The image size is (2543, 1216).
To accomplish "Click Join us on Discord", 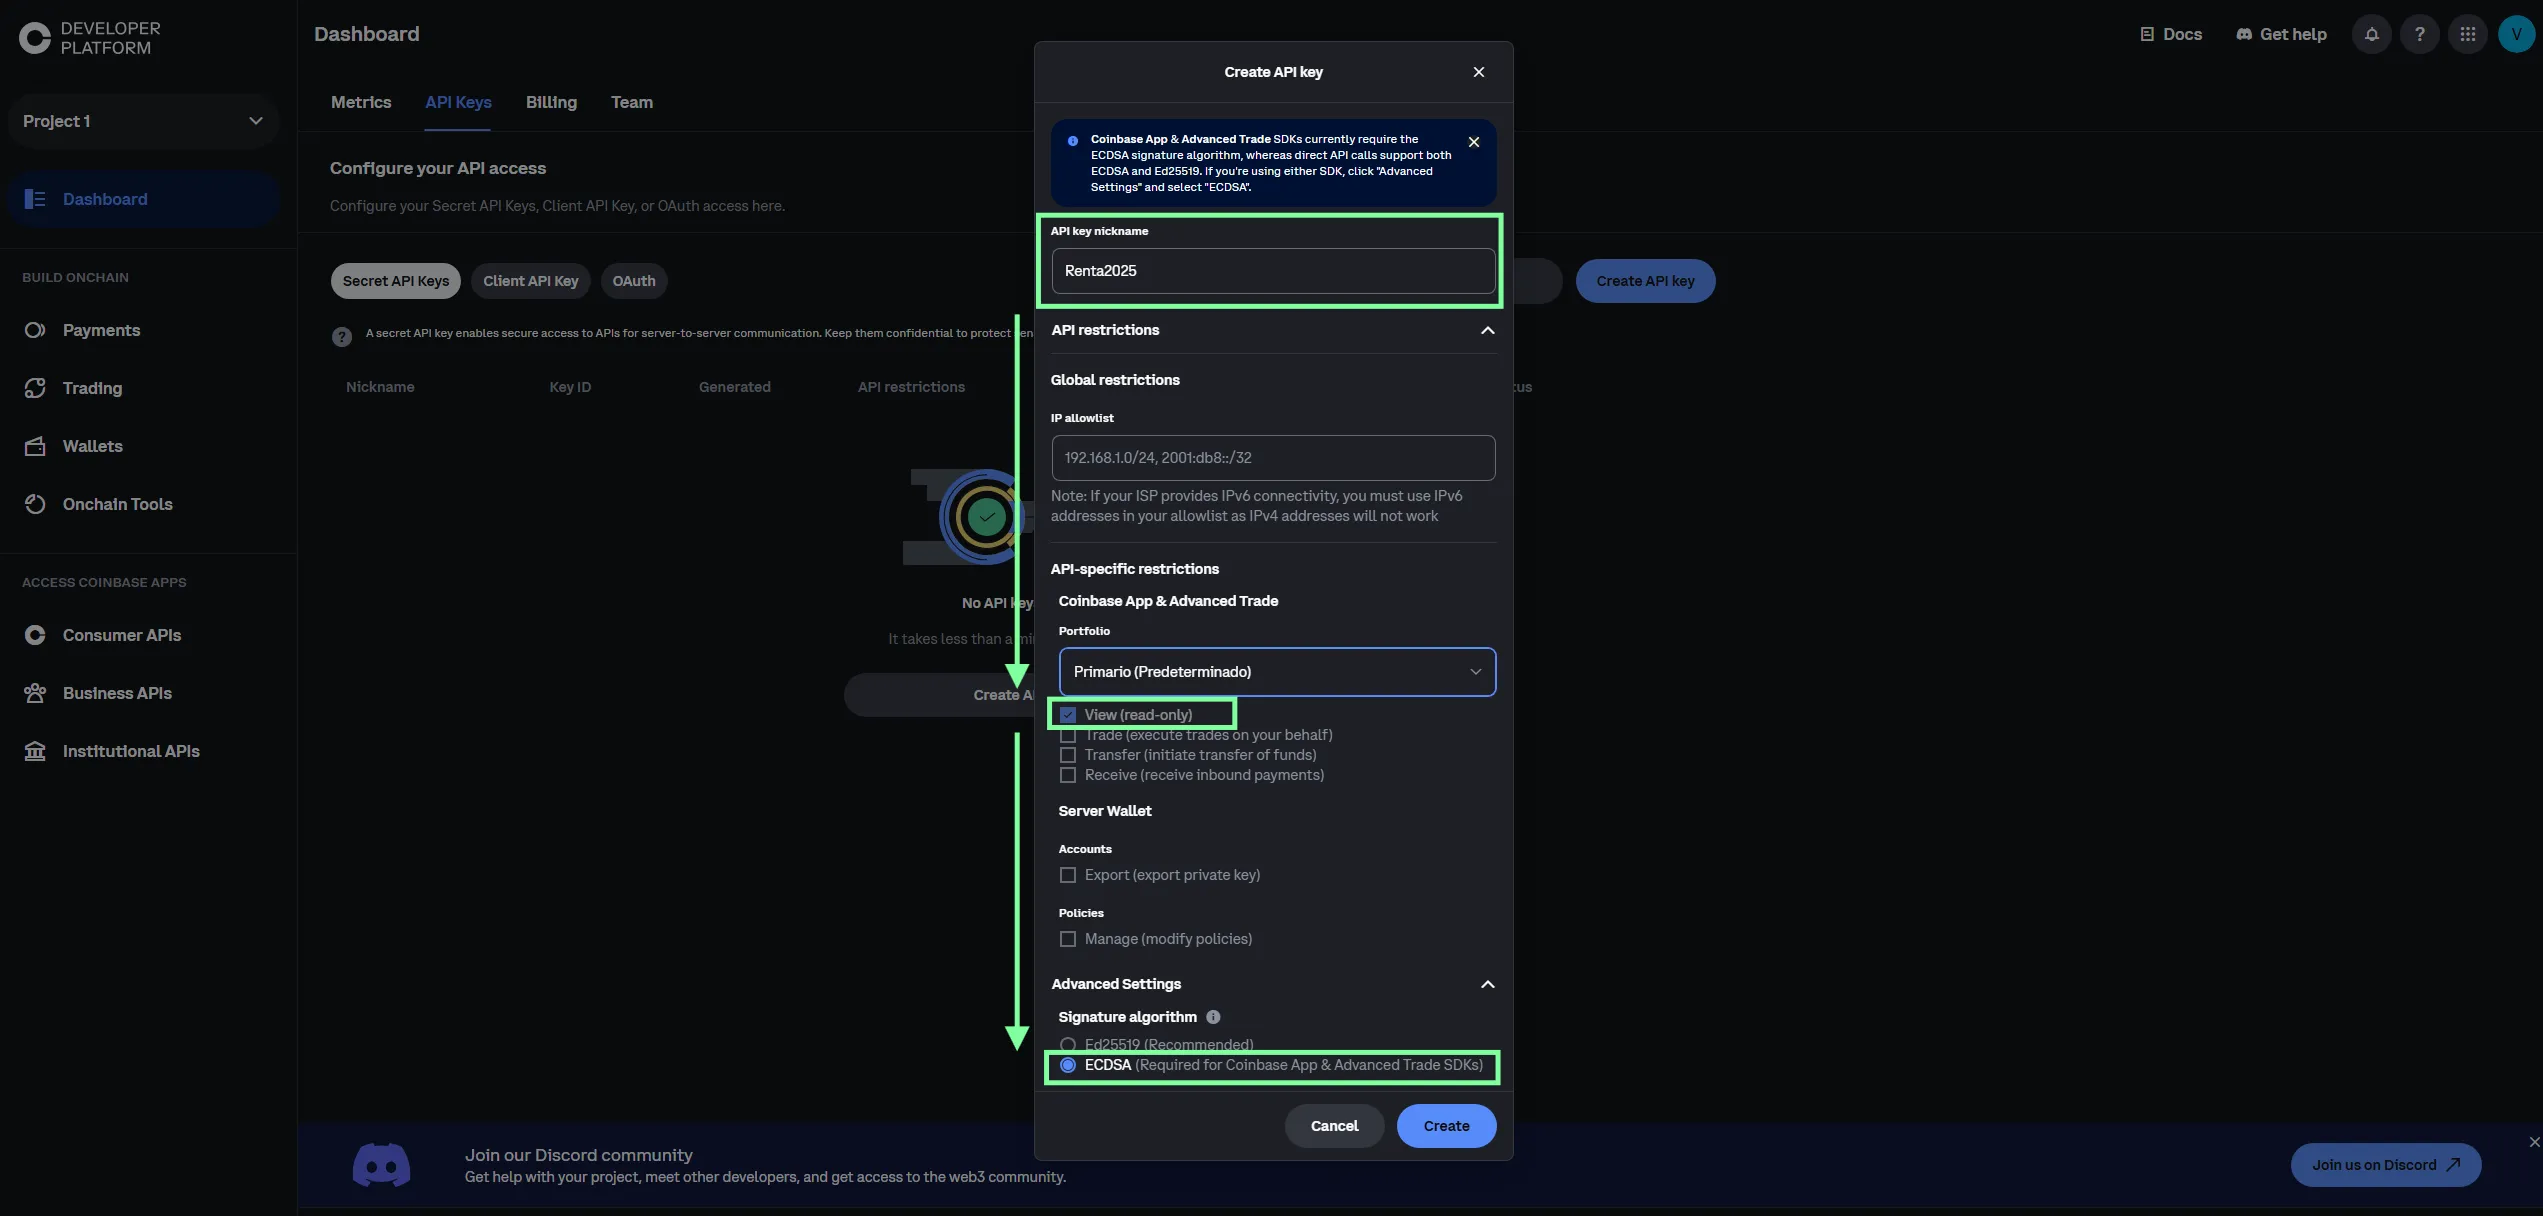I will point(2386,1165).
